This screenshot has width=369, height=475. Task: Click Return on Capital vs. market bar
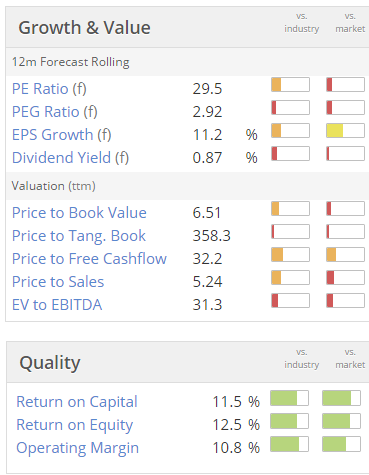[341, 398]
